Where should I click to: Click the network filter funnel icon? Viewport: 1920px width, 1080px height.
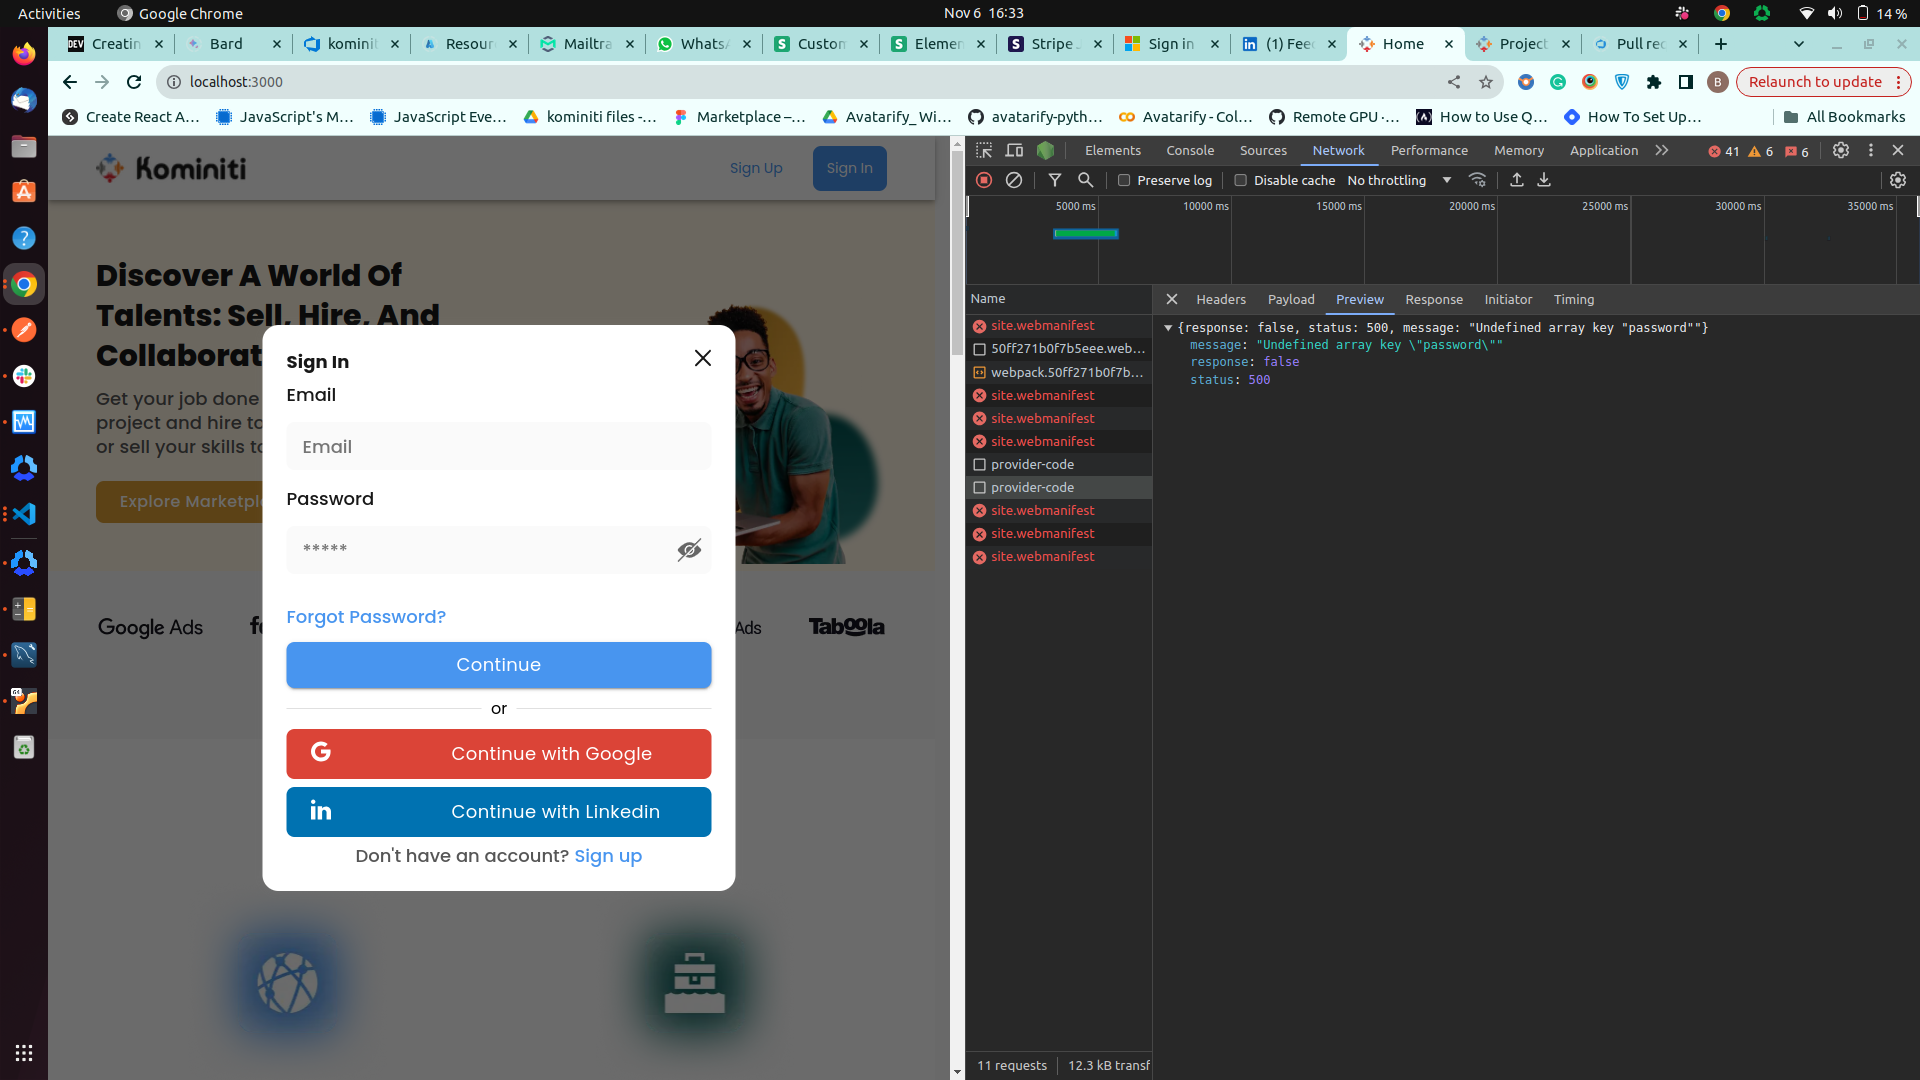(1054, 180)
